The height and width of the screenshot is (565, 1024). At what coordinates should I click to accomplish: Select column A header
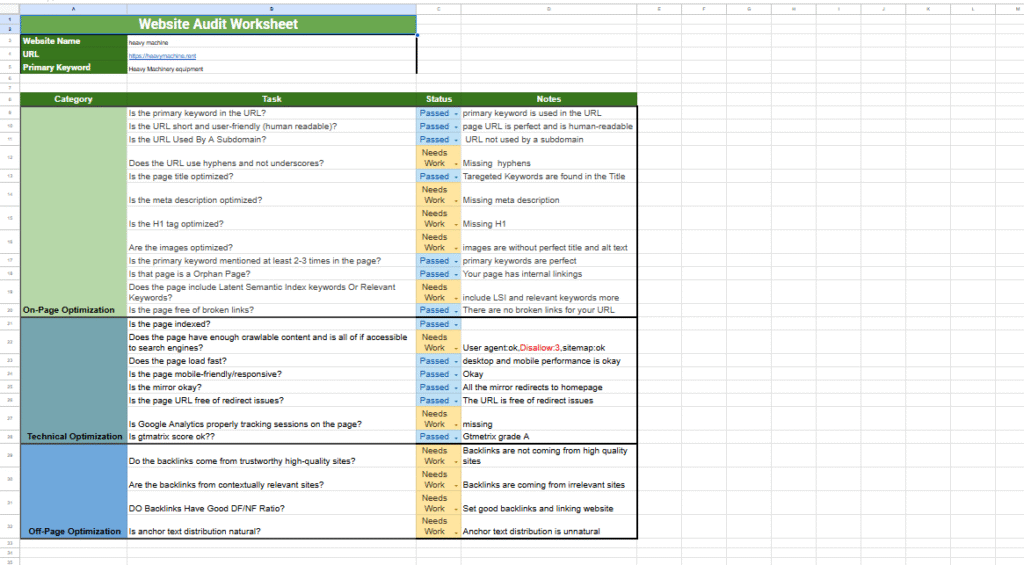74,9
